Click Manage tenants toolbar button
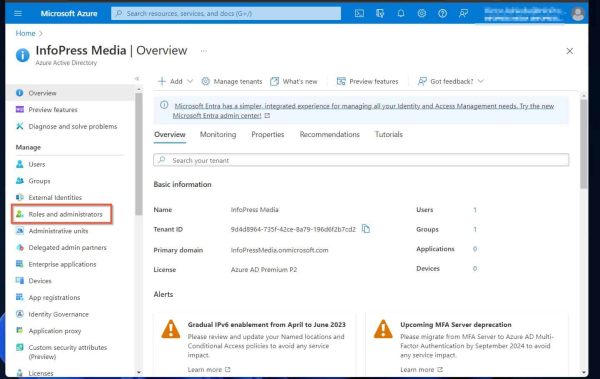Screen dimensions: 600x379 [232, 81]
